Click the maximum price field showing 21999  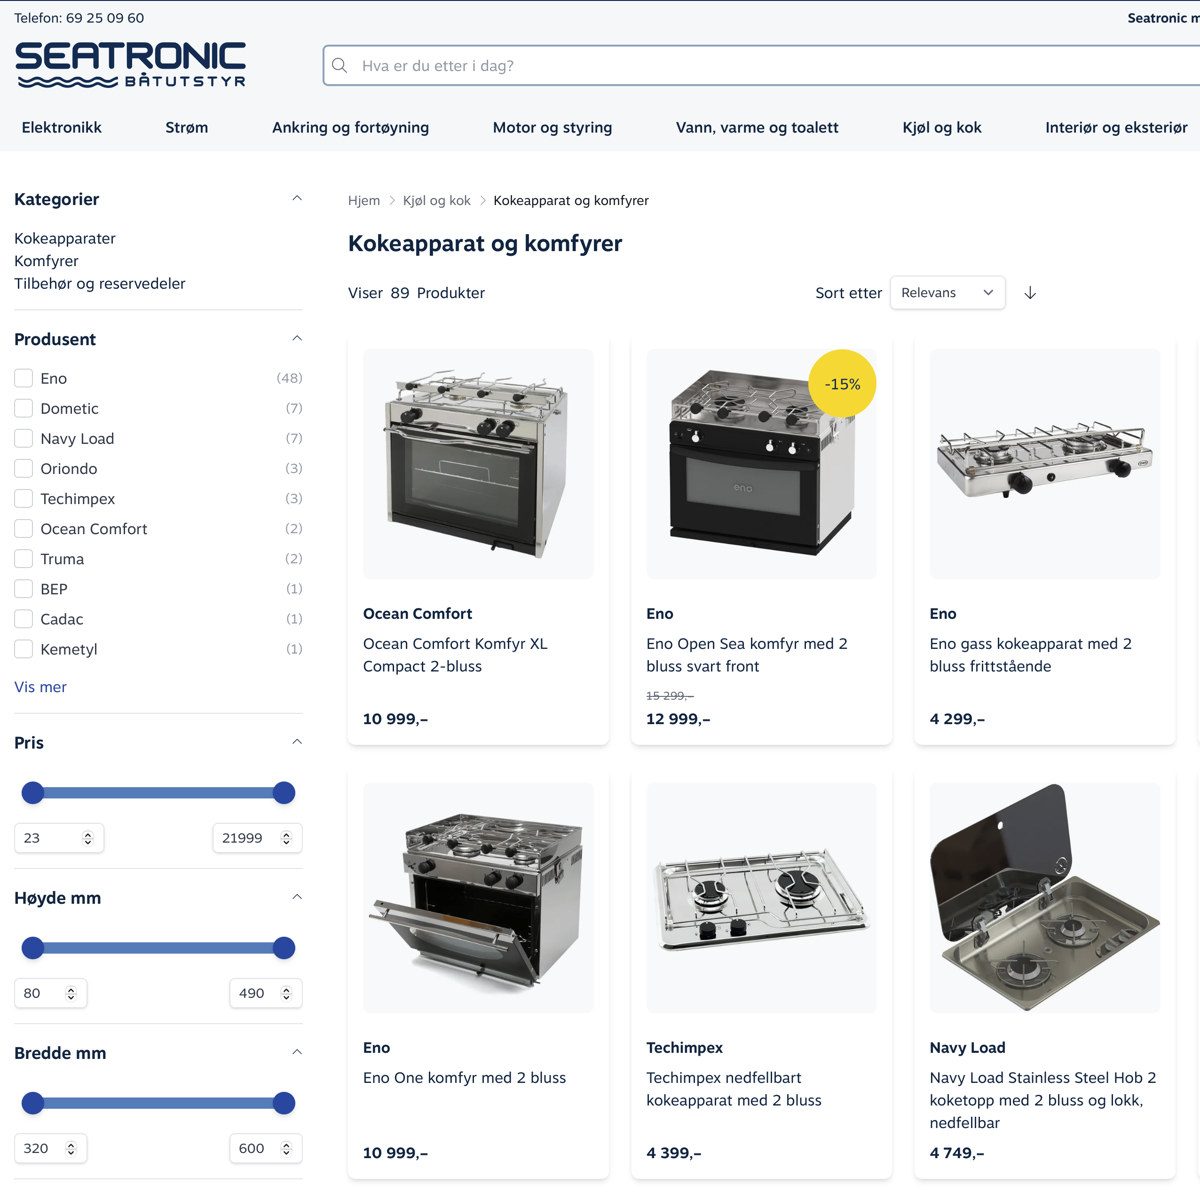257,838
